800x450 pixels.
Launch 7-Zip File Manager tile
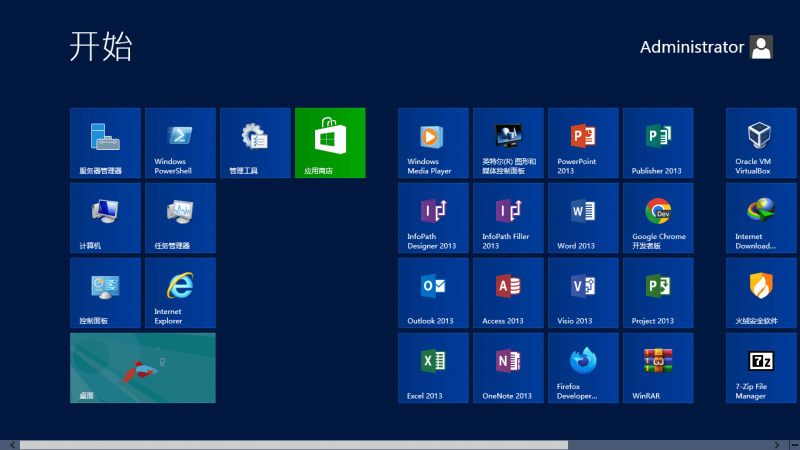point(761,368)
